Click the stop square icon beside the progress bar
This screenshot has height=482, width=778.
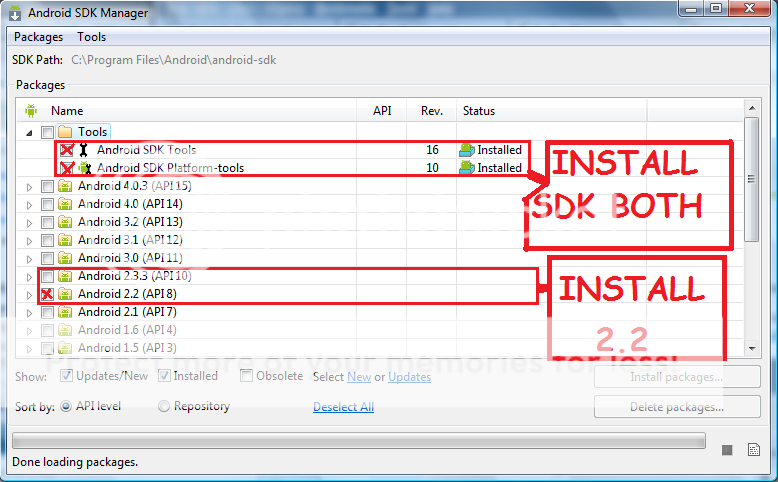(x=727, y=450)
